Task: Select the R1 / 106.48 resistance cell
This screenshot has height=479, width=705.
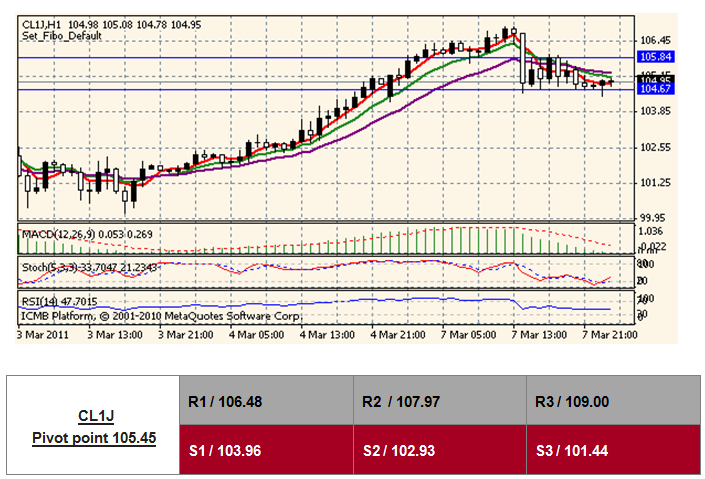Action: pos(265,401)
